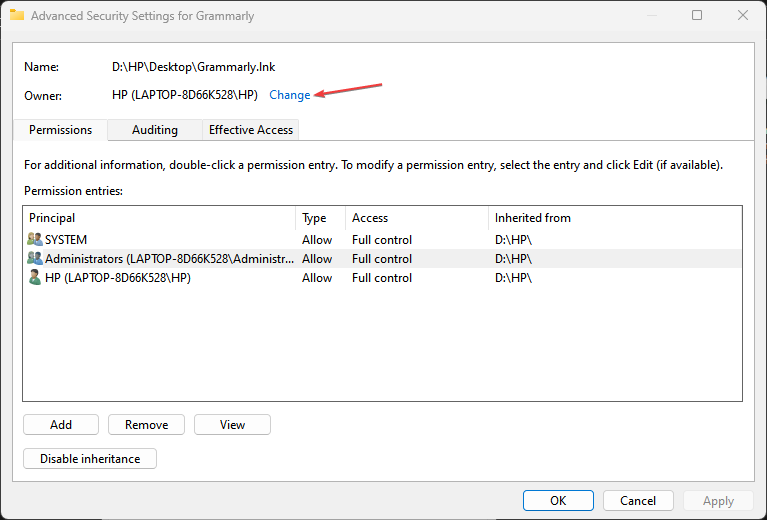Click the folder icon in title bar
Image resolution: width=767 pixels, height=520 pixels.
(17, 15)
